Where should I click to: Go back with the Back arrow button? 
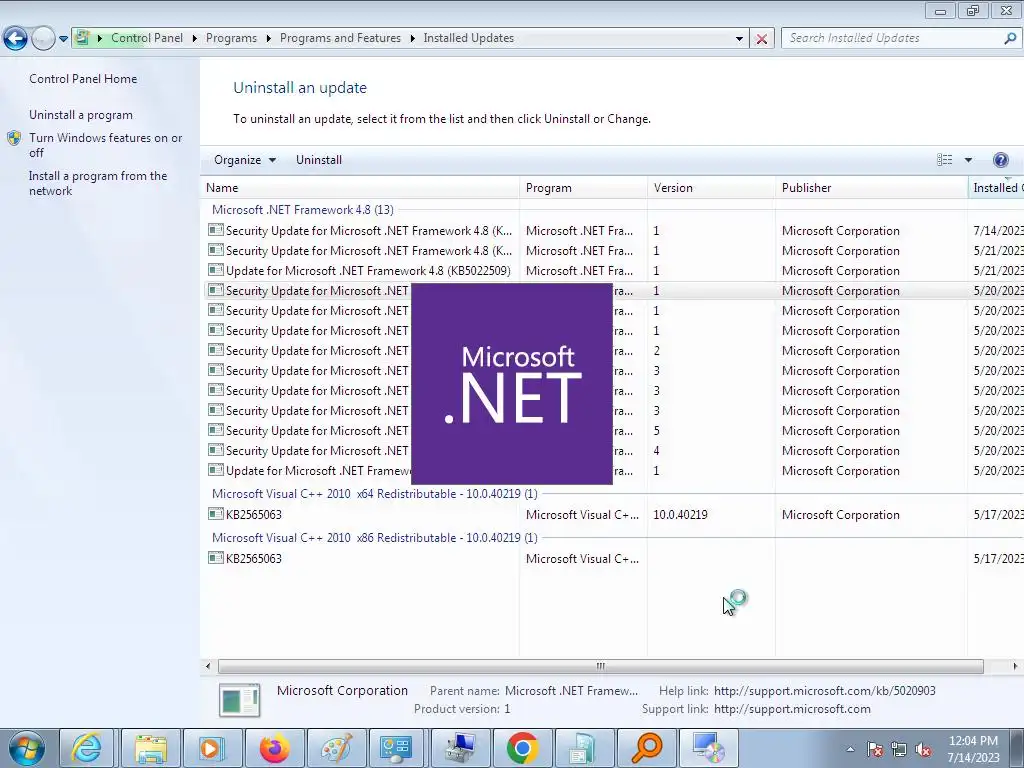tap(15, 39)
